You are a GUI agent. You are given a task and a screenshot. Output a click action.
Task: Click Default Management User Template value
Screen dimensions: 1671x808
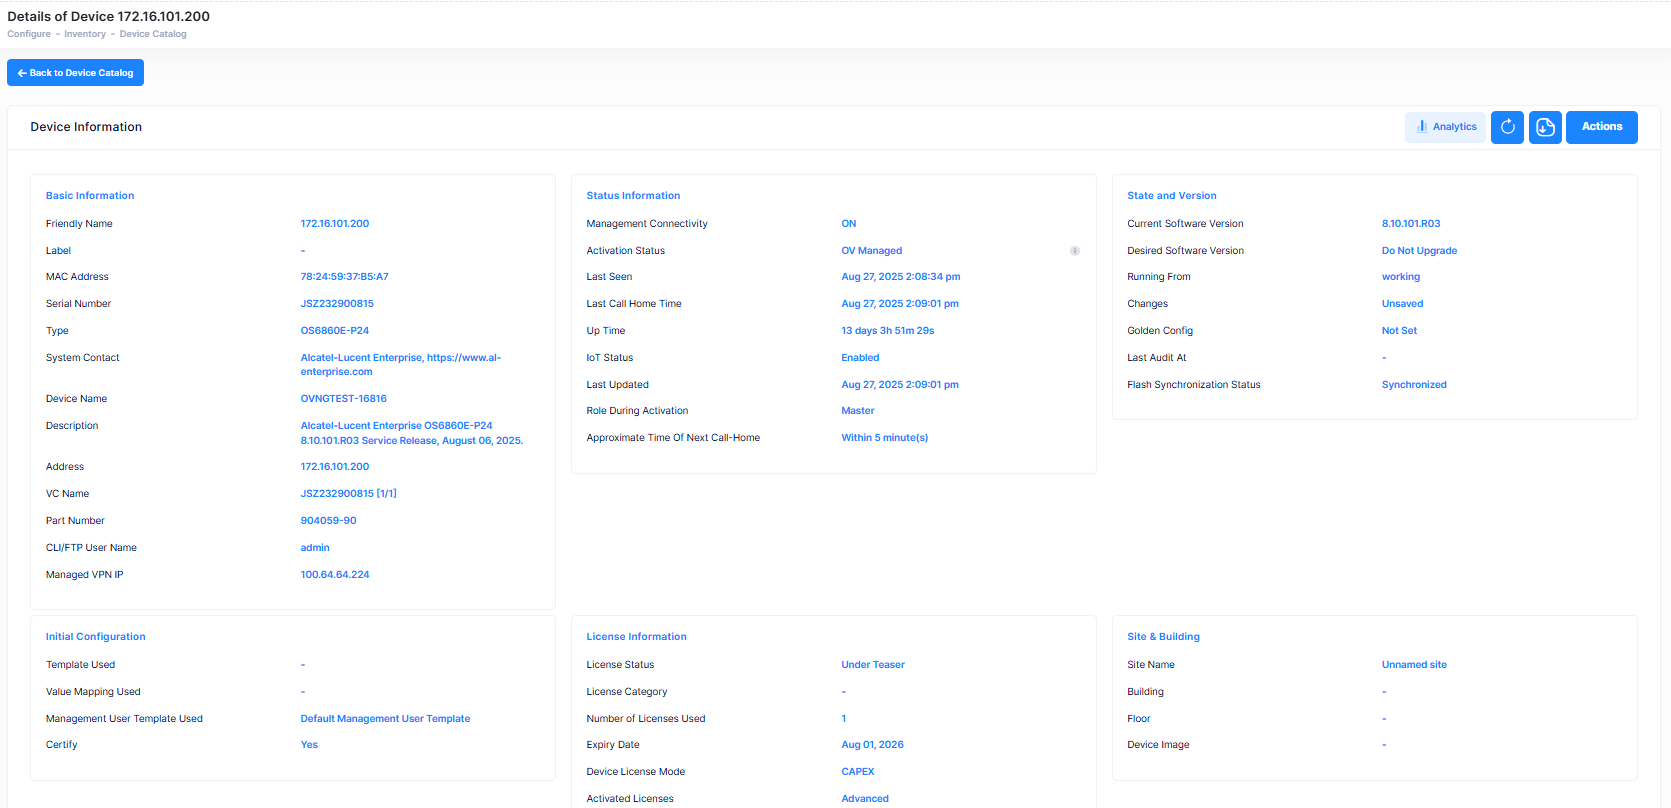coord(385,719)
